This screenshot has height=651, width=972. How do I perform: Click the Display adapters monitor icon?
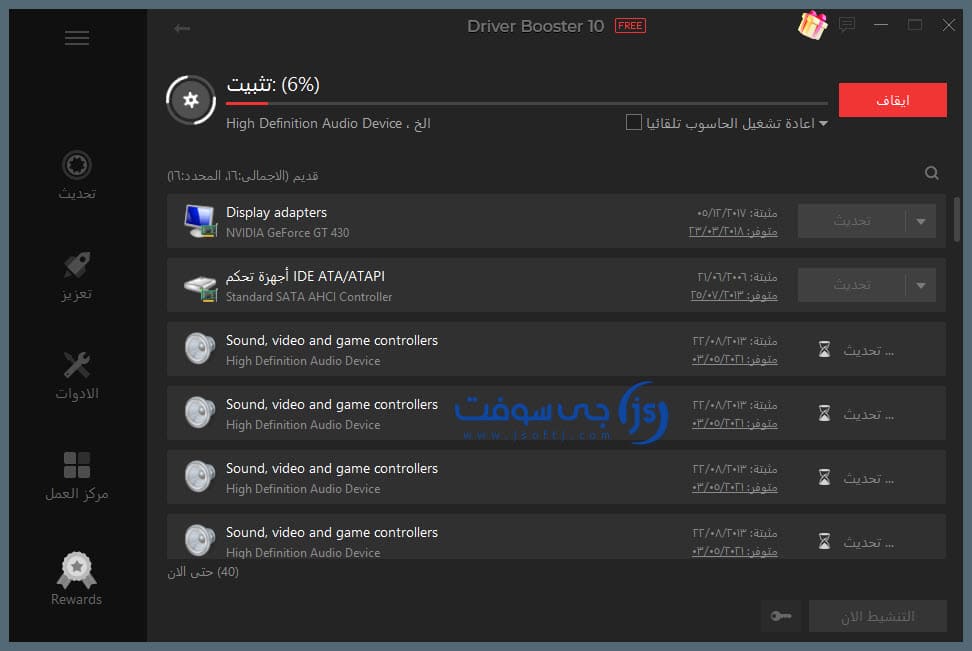click(200, 221)
